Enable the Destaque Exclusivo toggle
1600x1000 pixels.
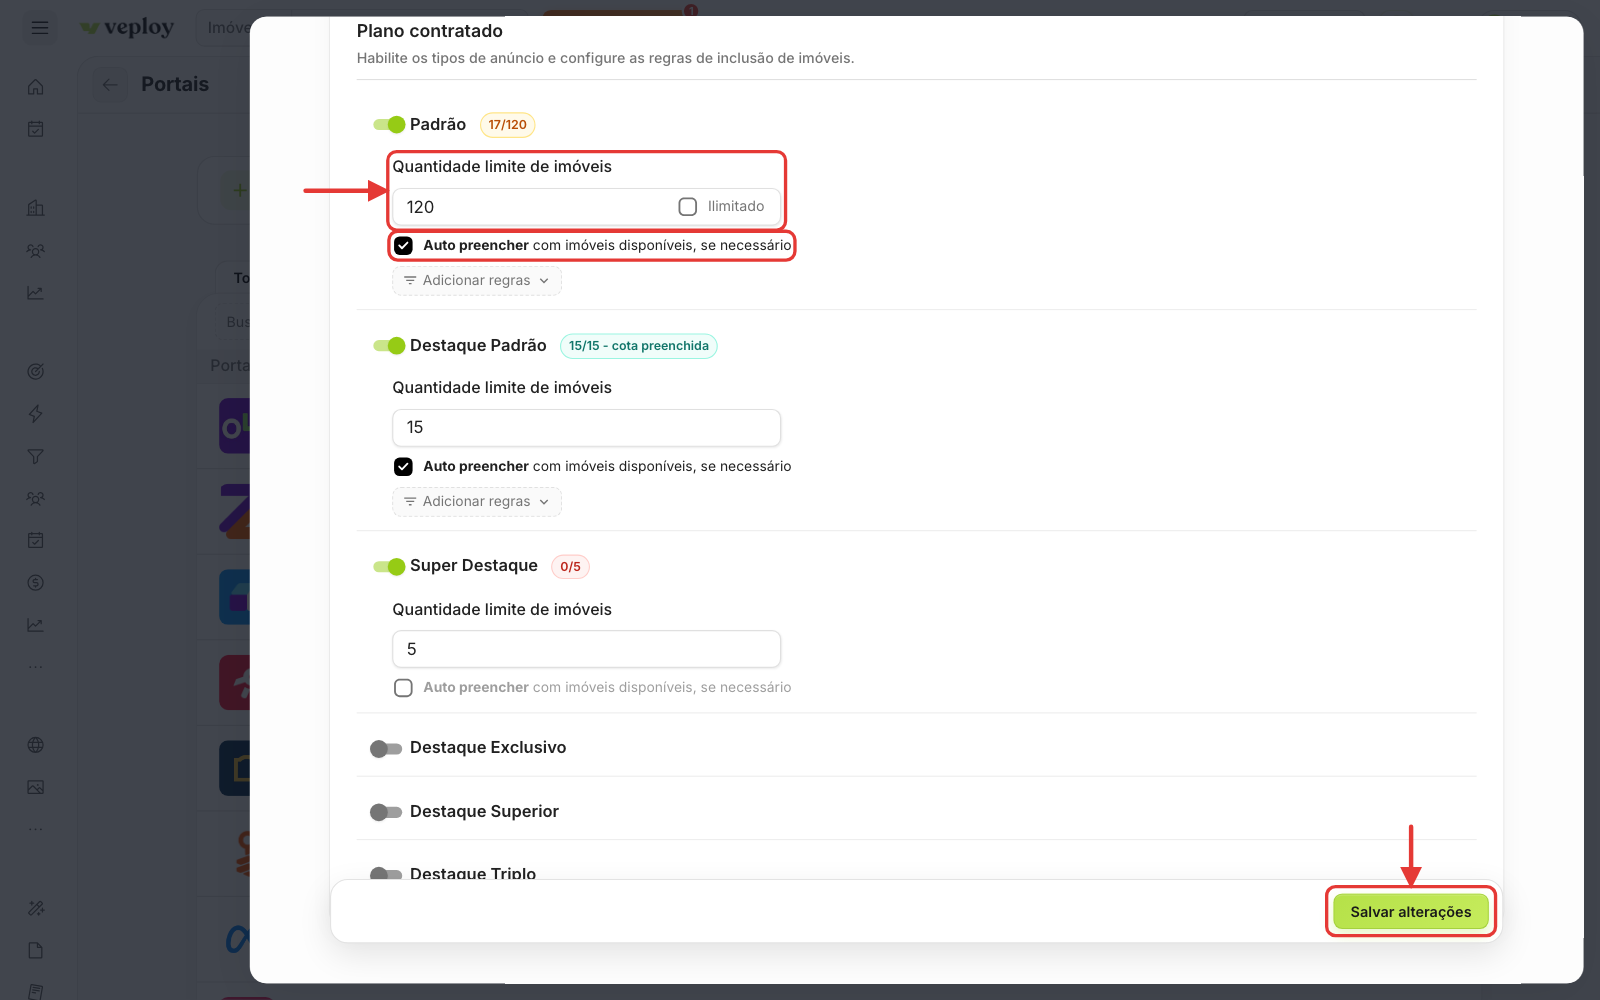click(x=385, y=749)
